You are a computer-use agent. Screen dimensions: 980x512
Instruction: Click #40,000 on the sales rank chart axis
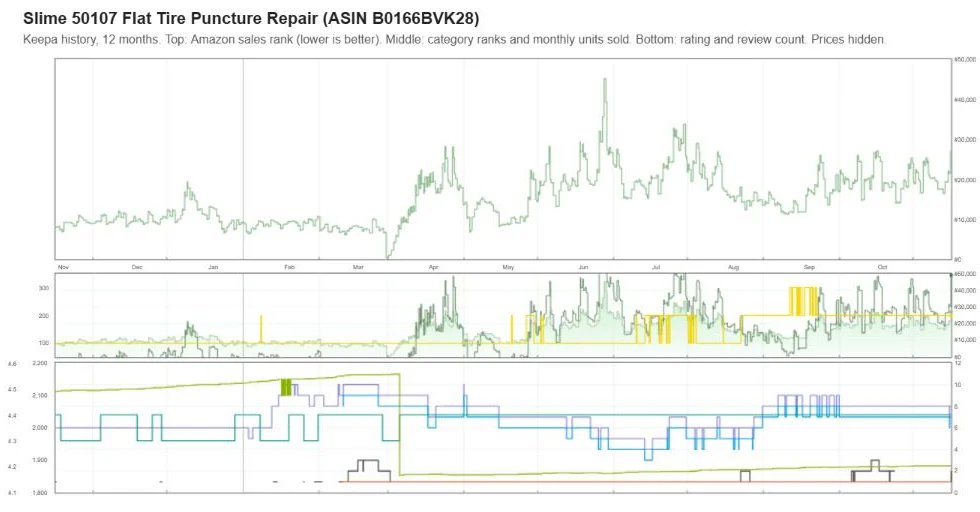[966, 99]
